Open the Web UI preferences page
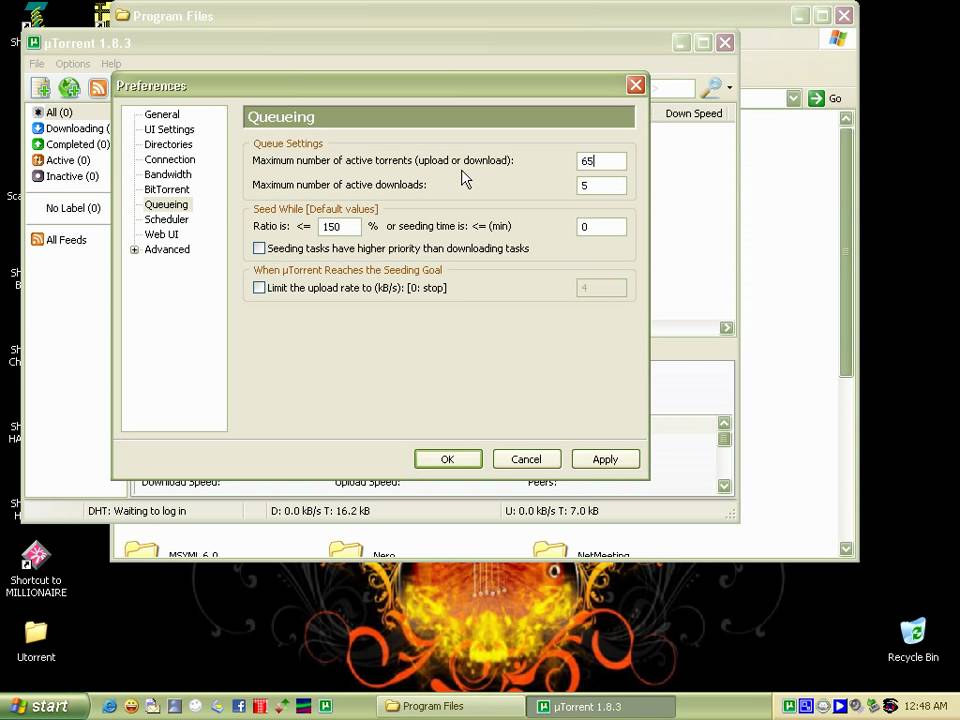Screen dimensions: 960x720 coord(161,234)
